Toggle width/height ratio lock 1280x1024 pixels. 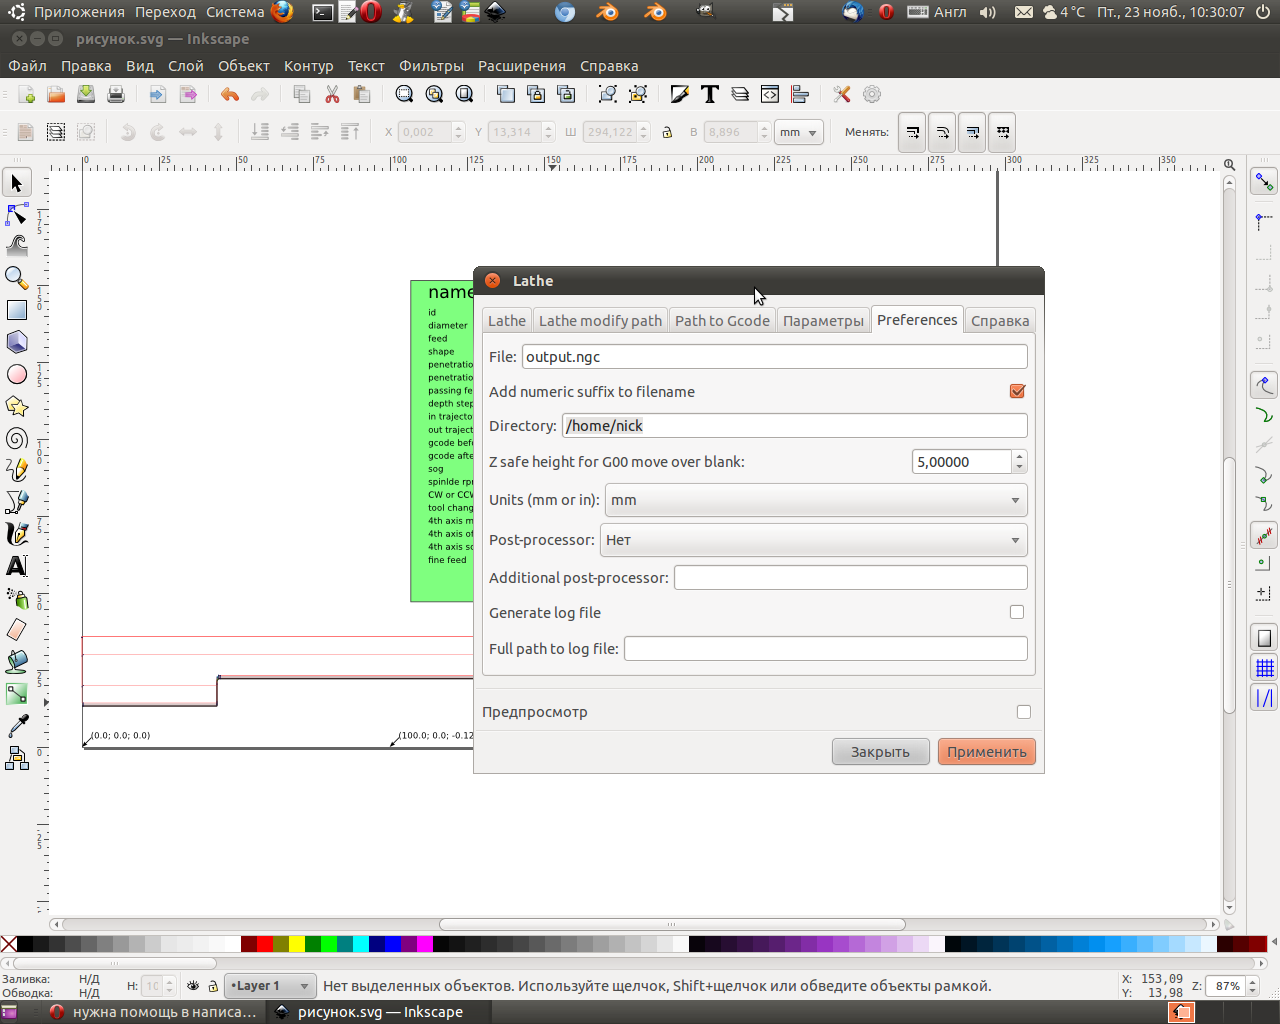[667, 132]
